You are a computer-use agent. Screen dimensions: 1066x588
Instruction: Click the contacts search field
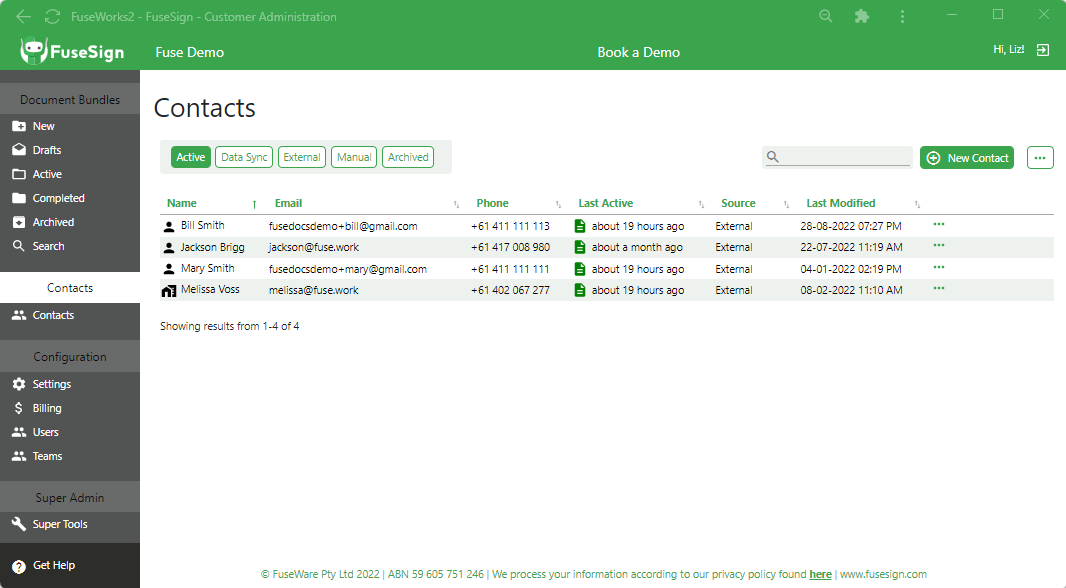tap(837, 157)
